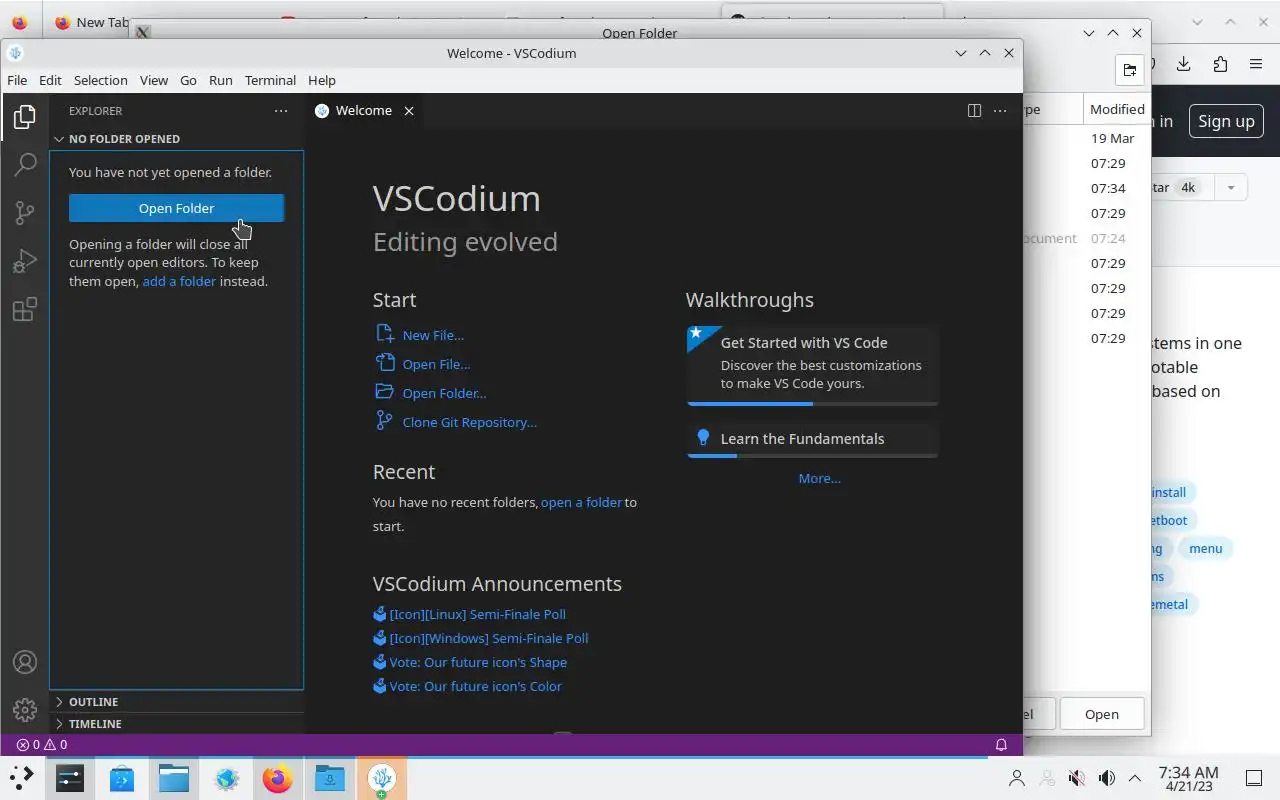Open the Run and Debug view
1280x800 pixels.
tap(25, 261)
